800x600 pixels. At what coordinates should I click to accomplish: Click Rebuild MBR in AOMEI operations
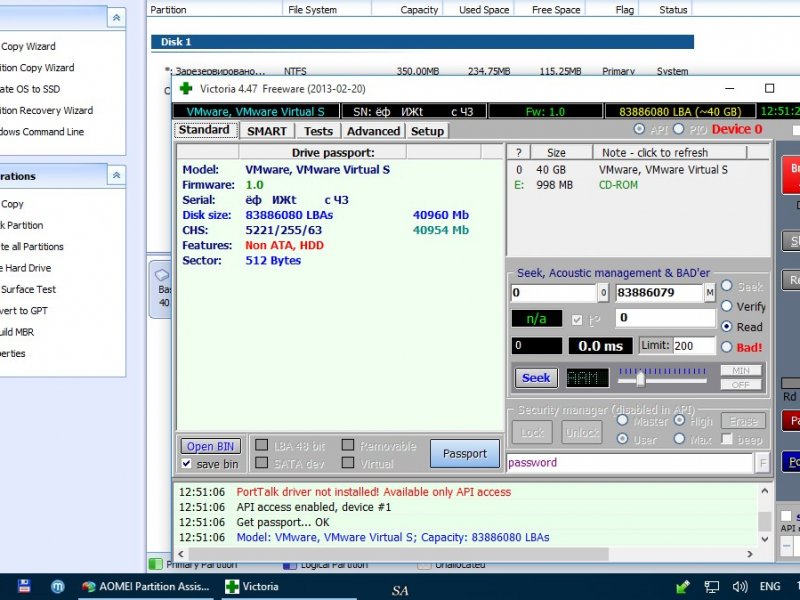pyautogui.click(x=17, y=332)
